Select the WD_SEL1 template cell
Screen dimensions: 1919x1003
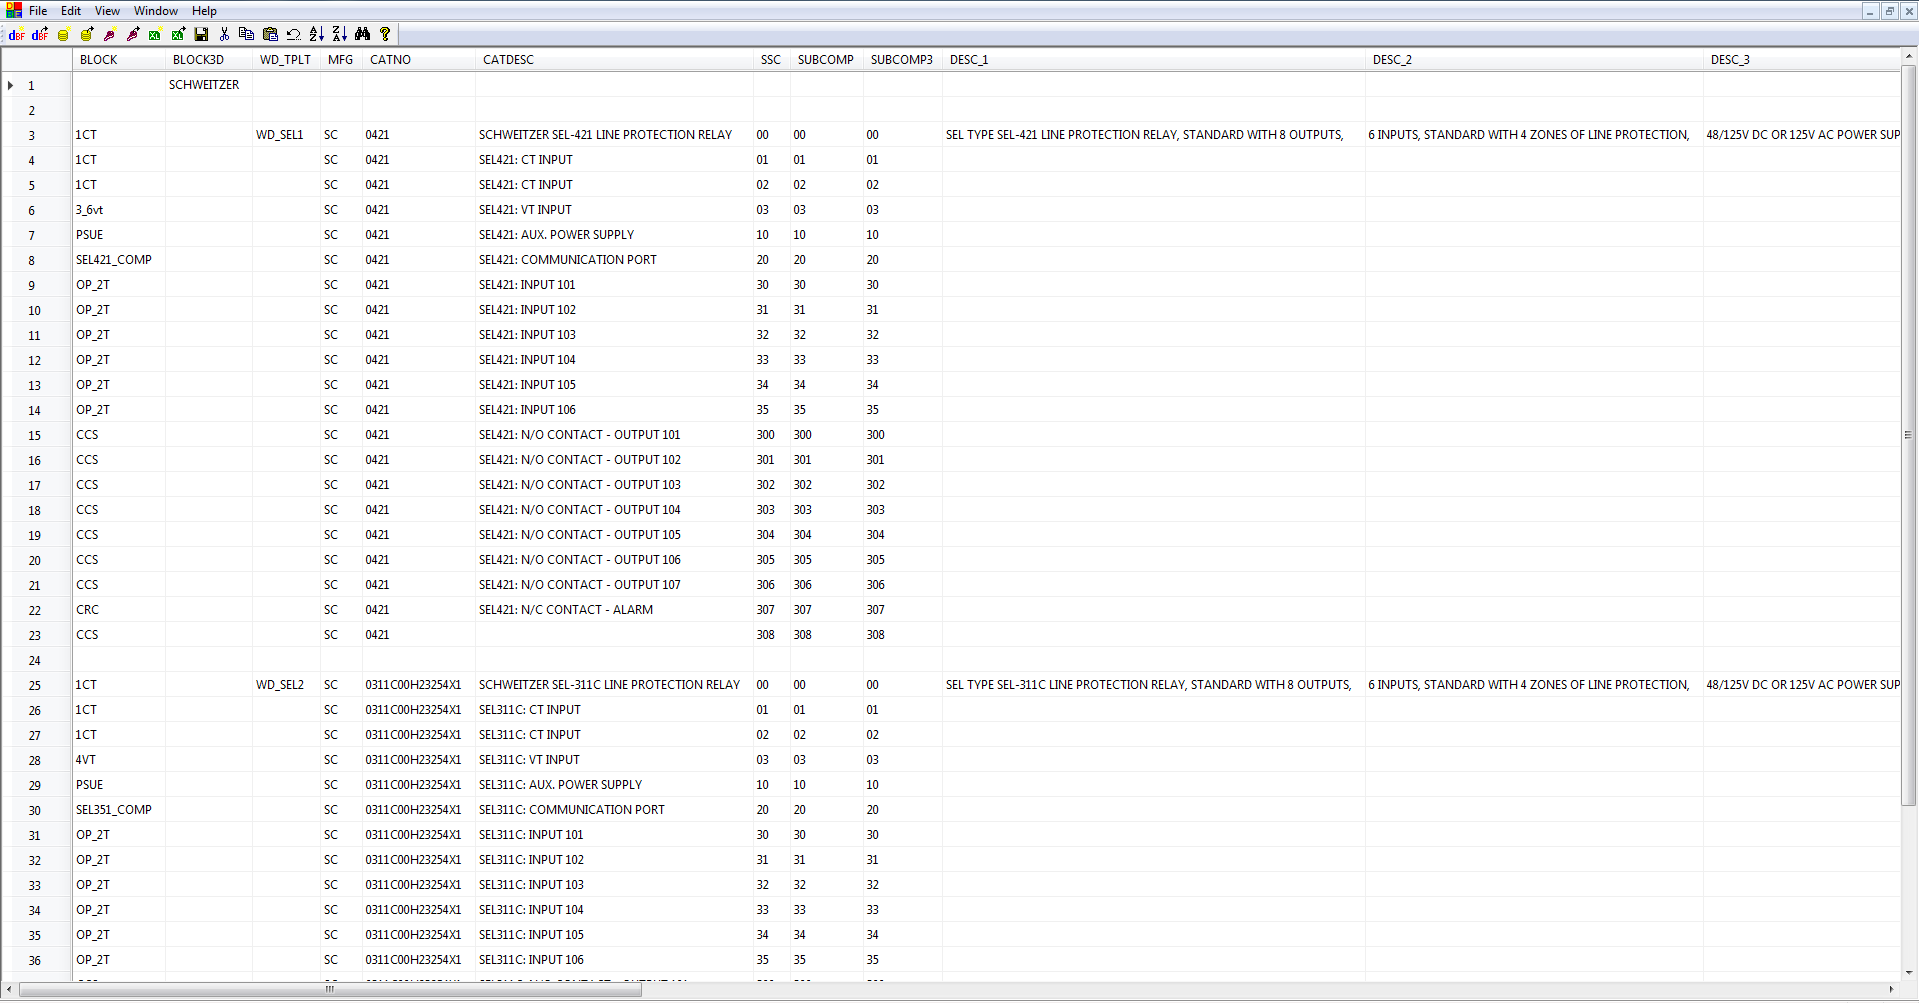(286, 135)
